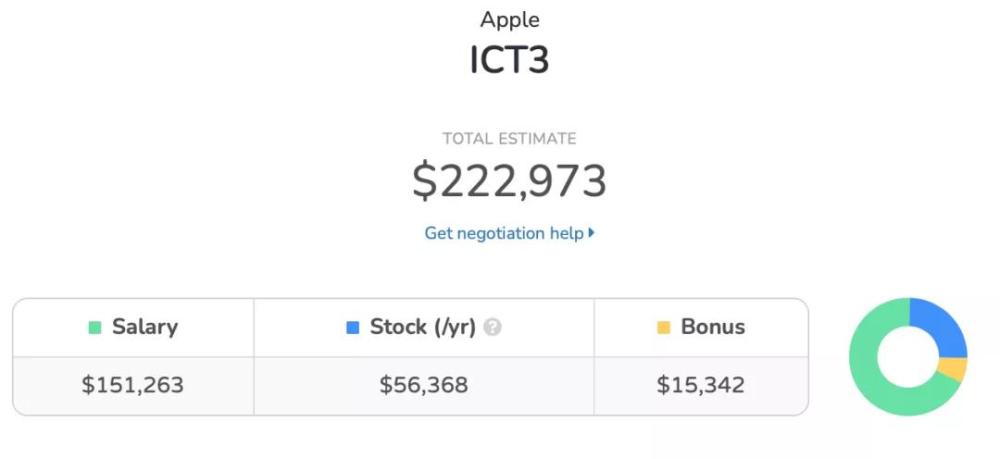
Task: Click the yellow Bonus legend square
Action: 663,327
